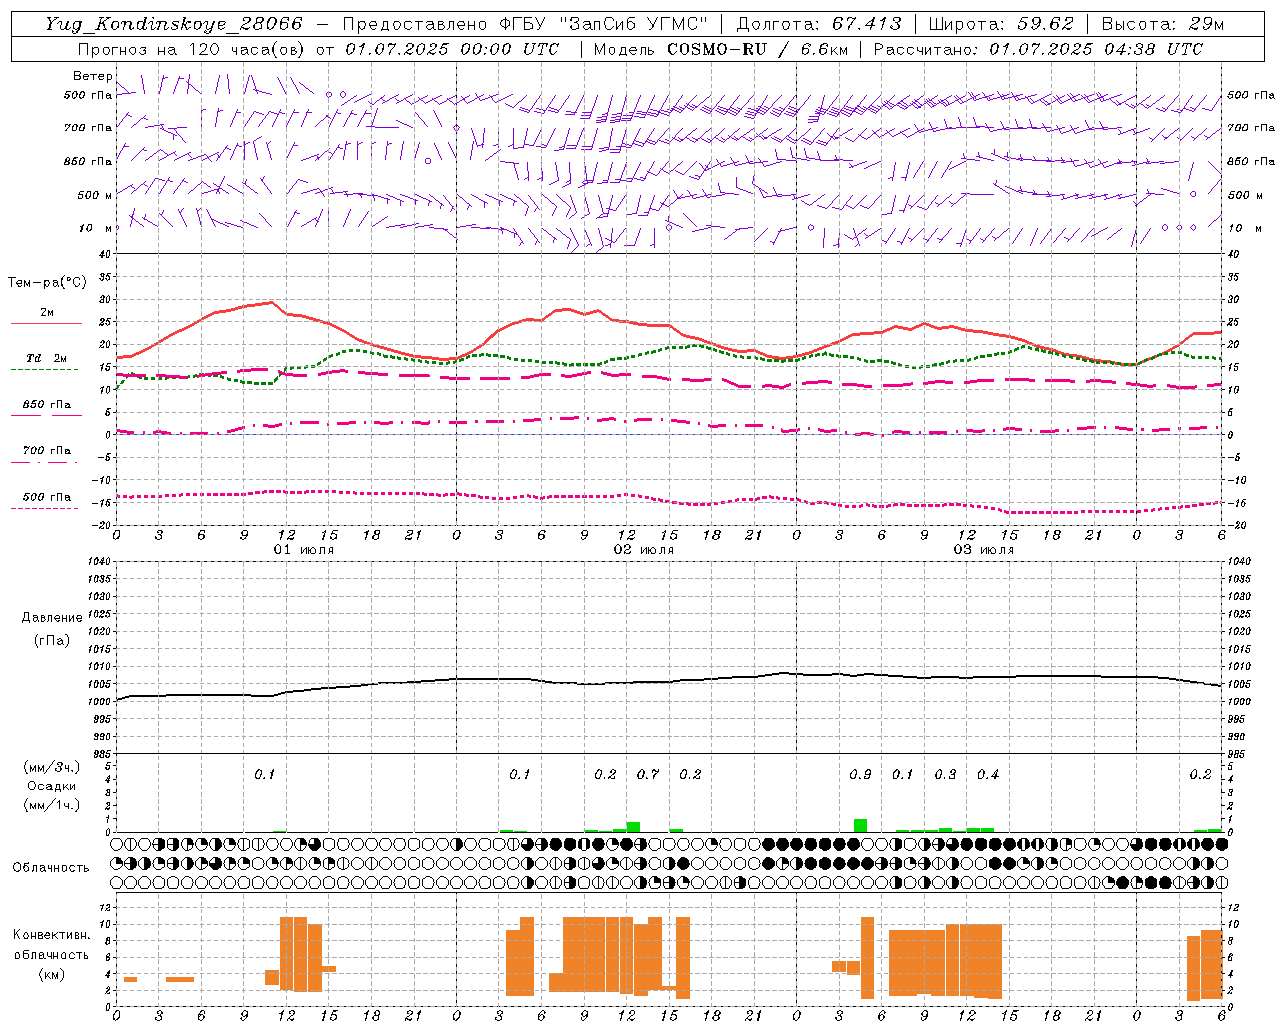Click the 01 июля date label
1280x1024 pixels.
pyautogui.click(x=303, y=550)
